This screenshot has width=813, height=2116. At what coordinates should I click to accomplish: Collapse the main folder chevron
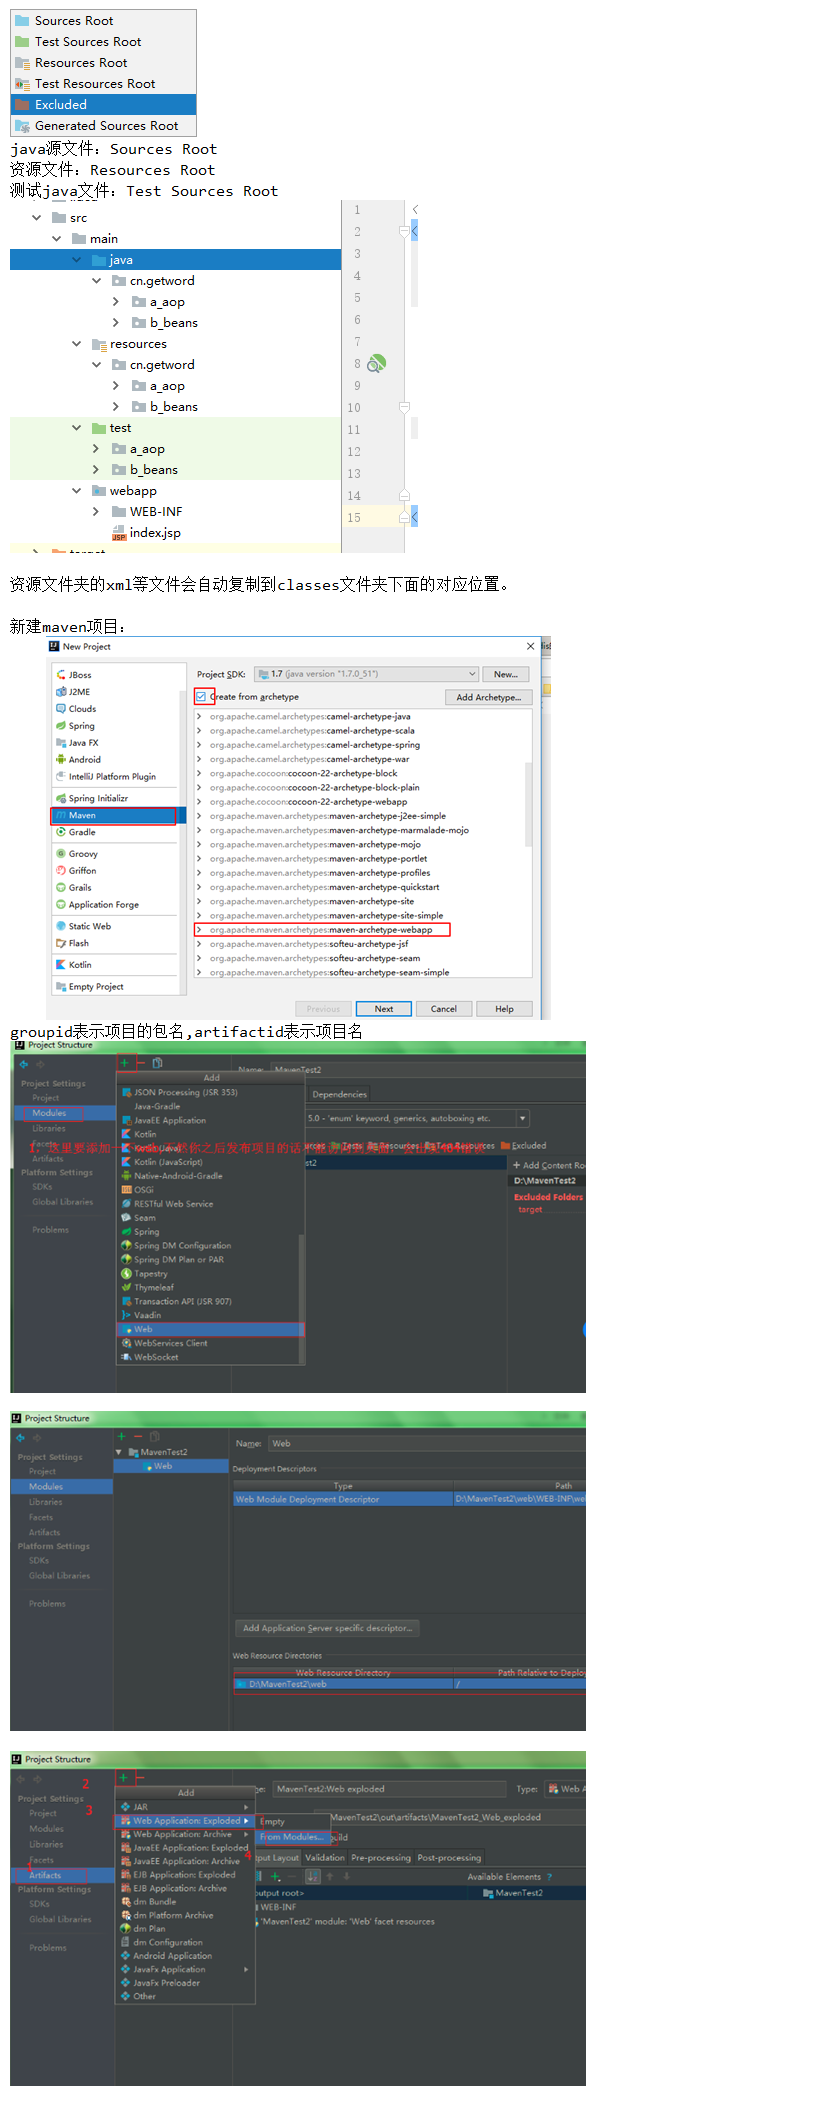pos(57,238)
